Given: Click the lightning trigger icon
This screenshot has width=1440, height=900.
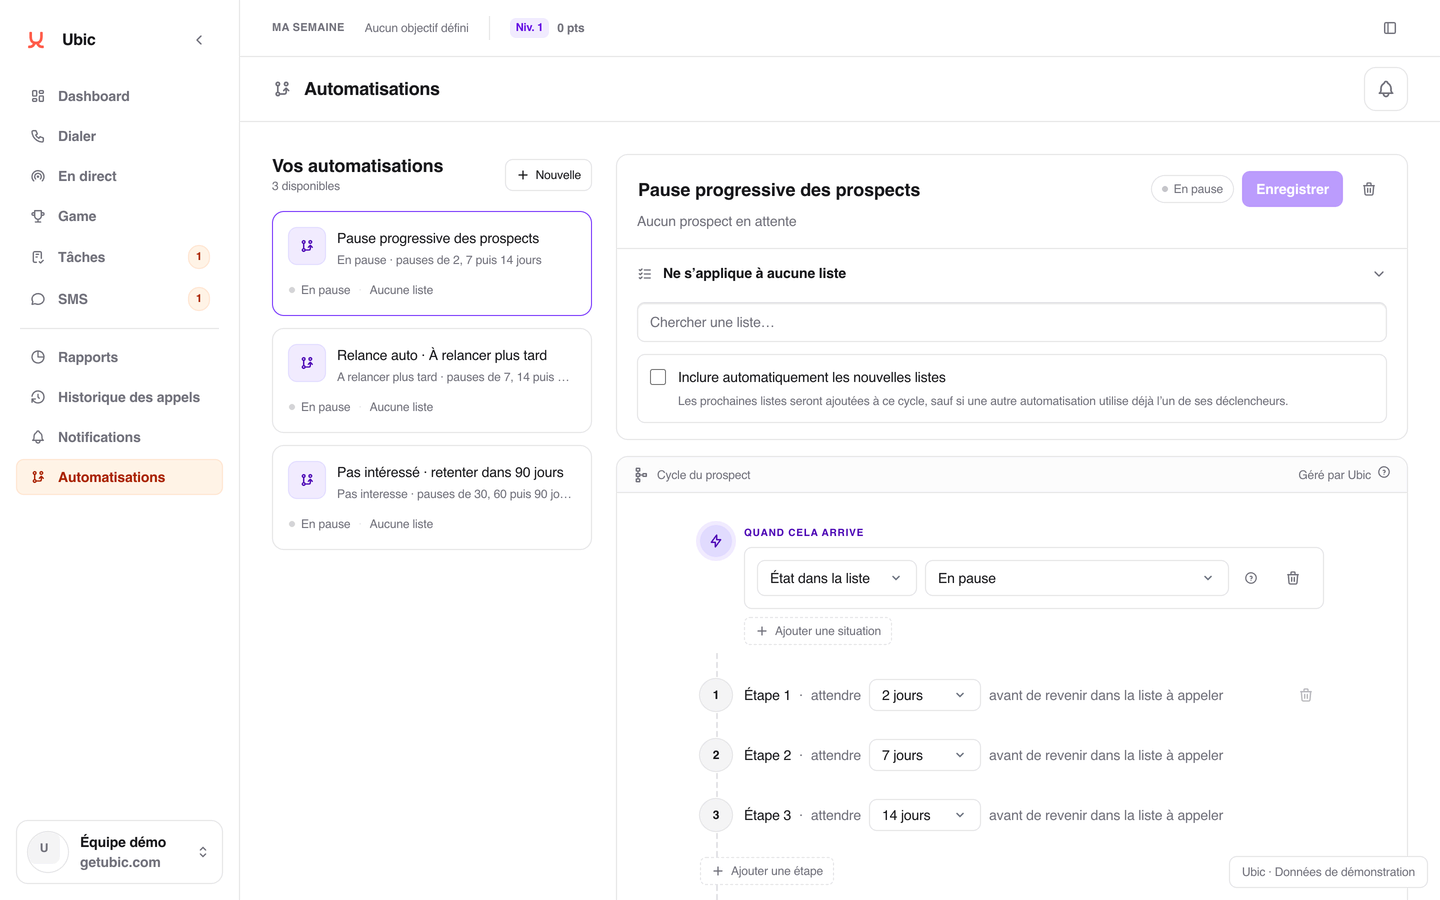Looking at the screenshot, I should pyautogui.click(x=716, y=541).
